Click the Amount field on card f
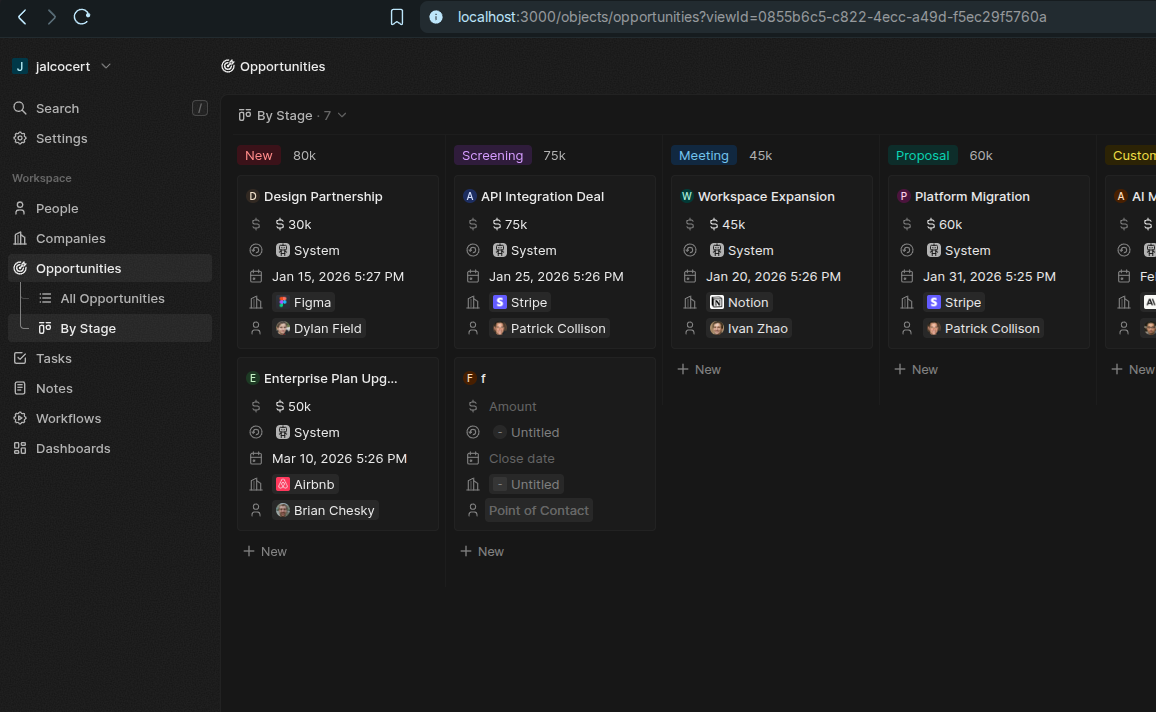Image resolution: width=1156 pixels, height=712 pixels. [x=512, y=406]
